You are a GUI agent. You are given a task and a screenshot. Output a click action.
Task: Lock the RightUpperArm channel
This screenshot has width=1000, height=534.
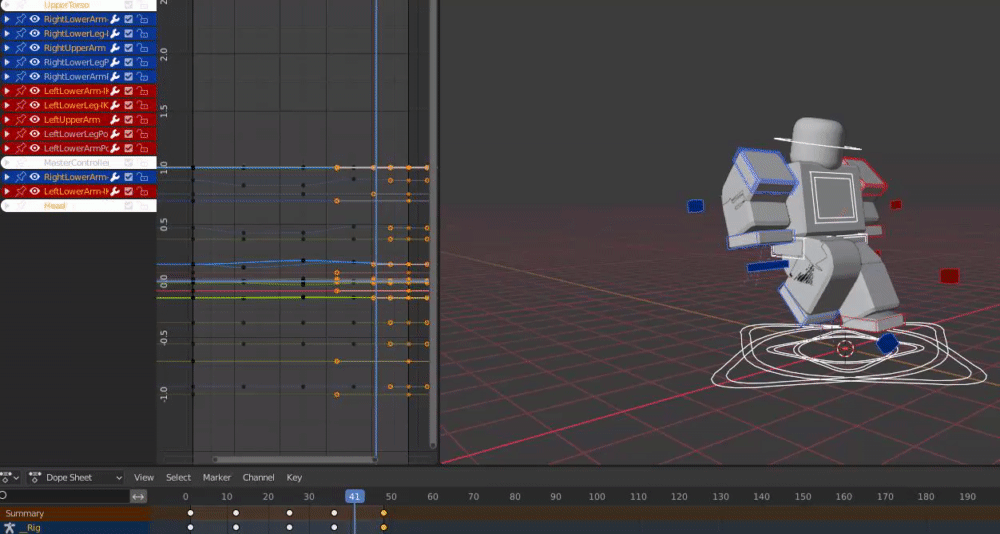[143, 48]
